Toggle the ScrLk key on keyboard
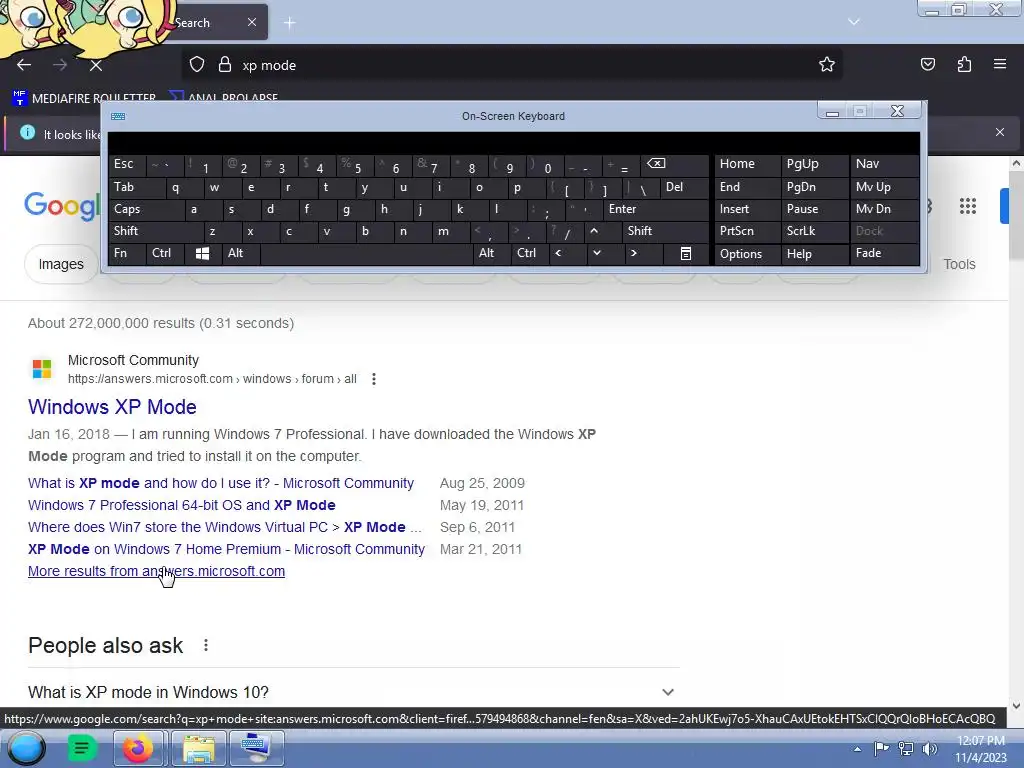Viewport: 1024px width, 768px height. point(814,231)
